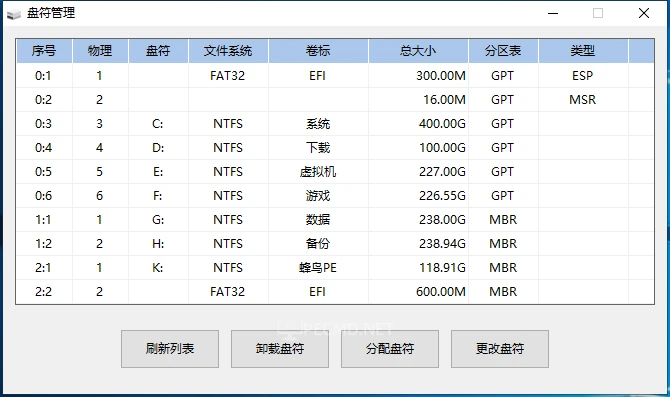
Task: Select the F: drive letter cell
Action: click(158, 196)
